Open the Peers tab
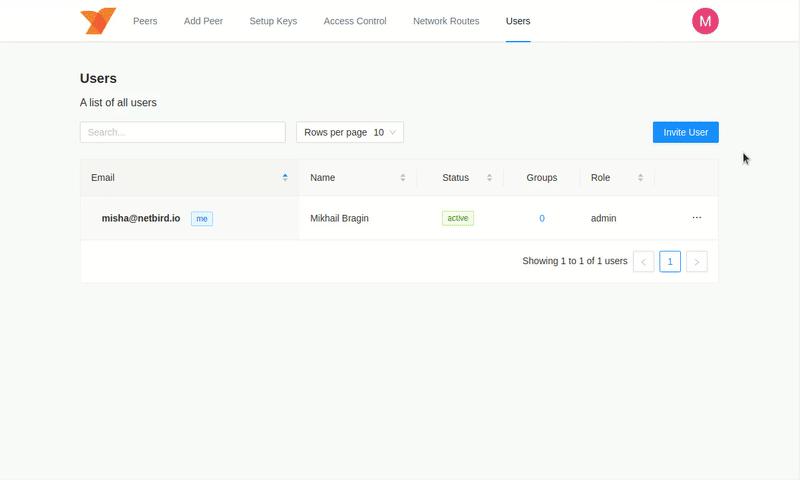The height and width of the screenshot is (480, 800). click(145, 21)
